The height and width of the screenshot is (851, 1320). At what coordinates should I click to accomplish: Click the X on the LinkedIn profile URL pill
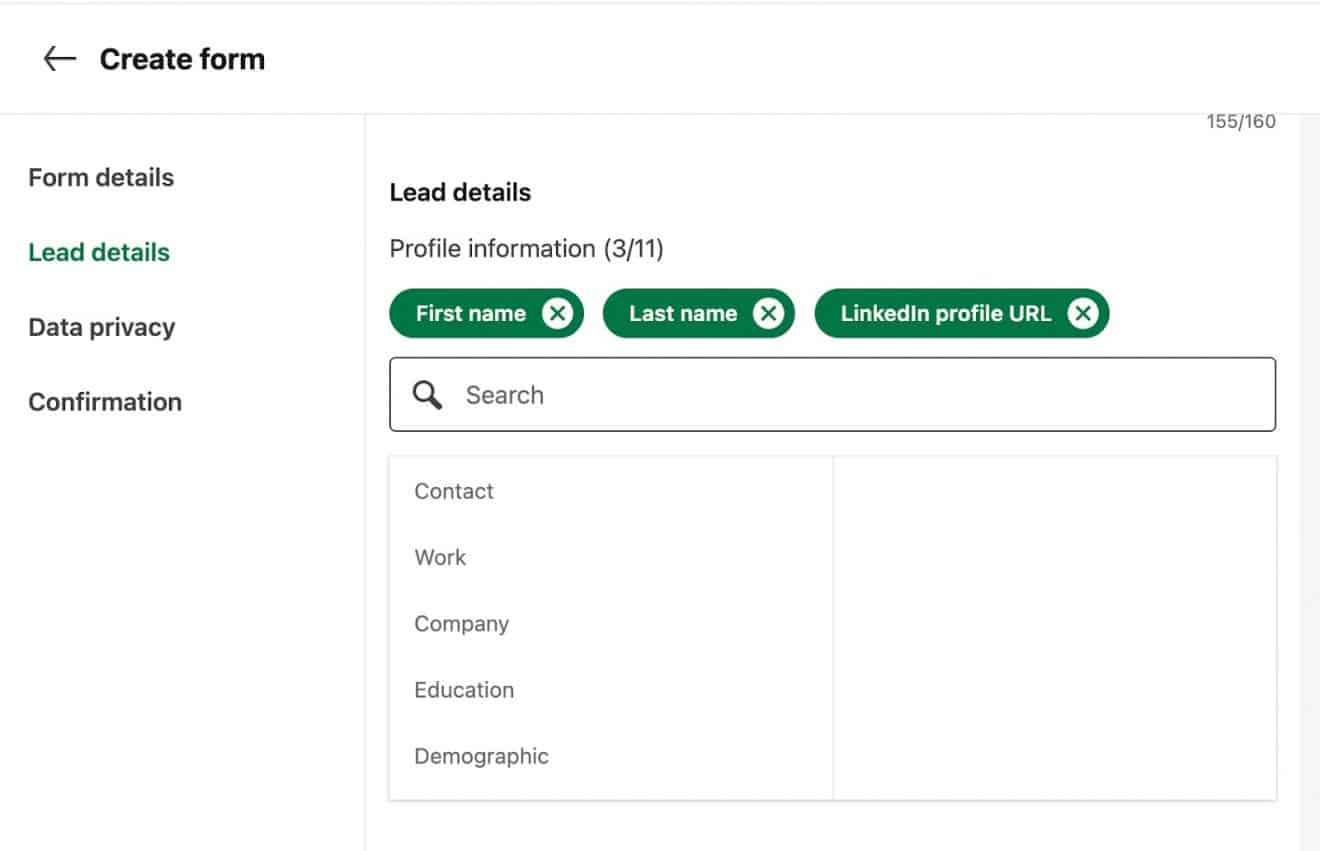pos(1083,313)
